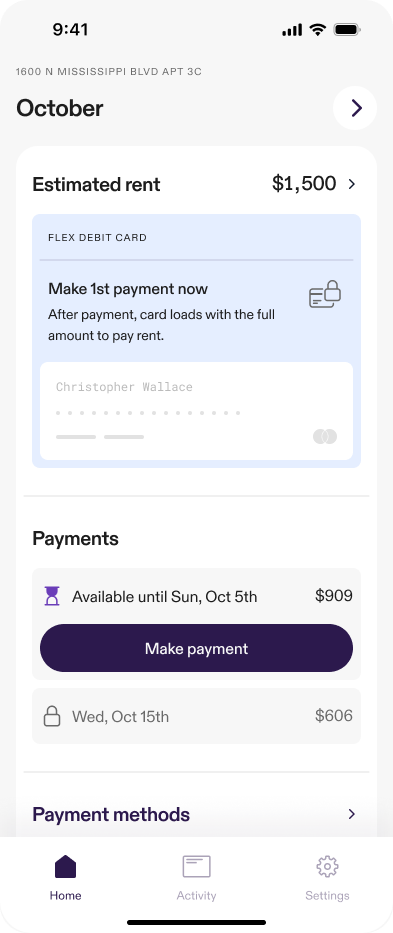Tap the Home house icon

(66, 866)
